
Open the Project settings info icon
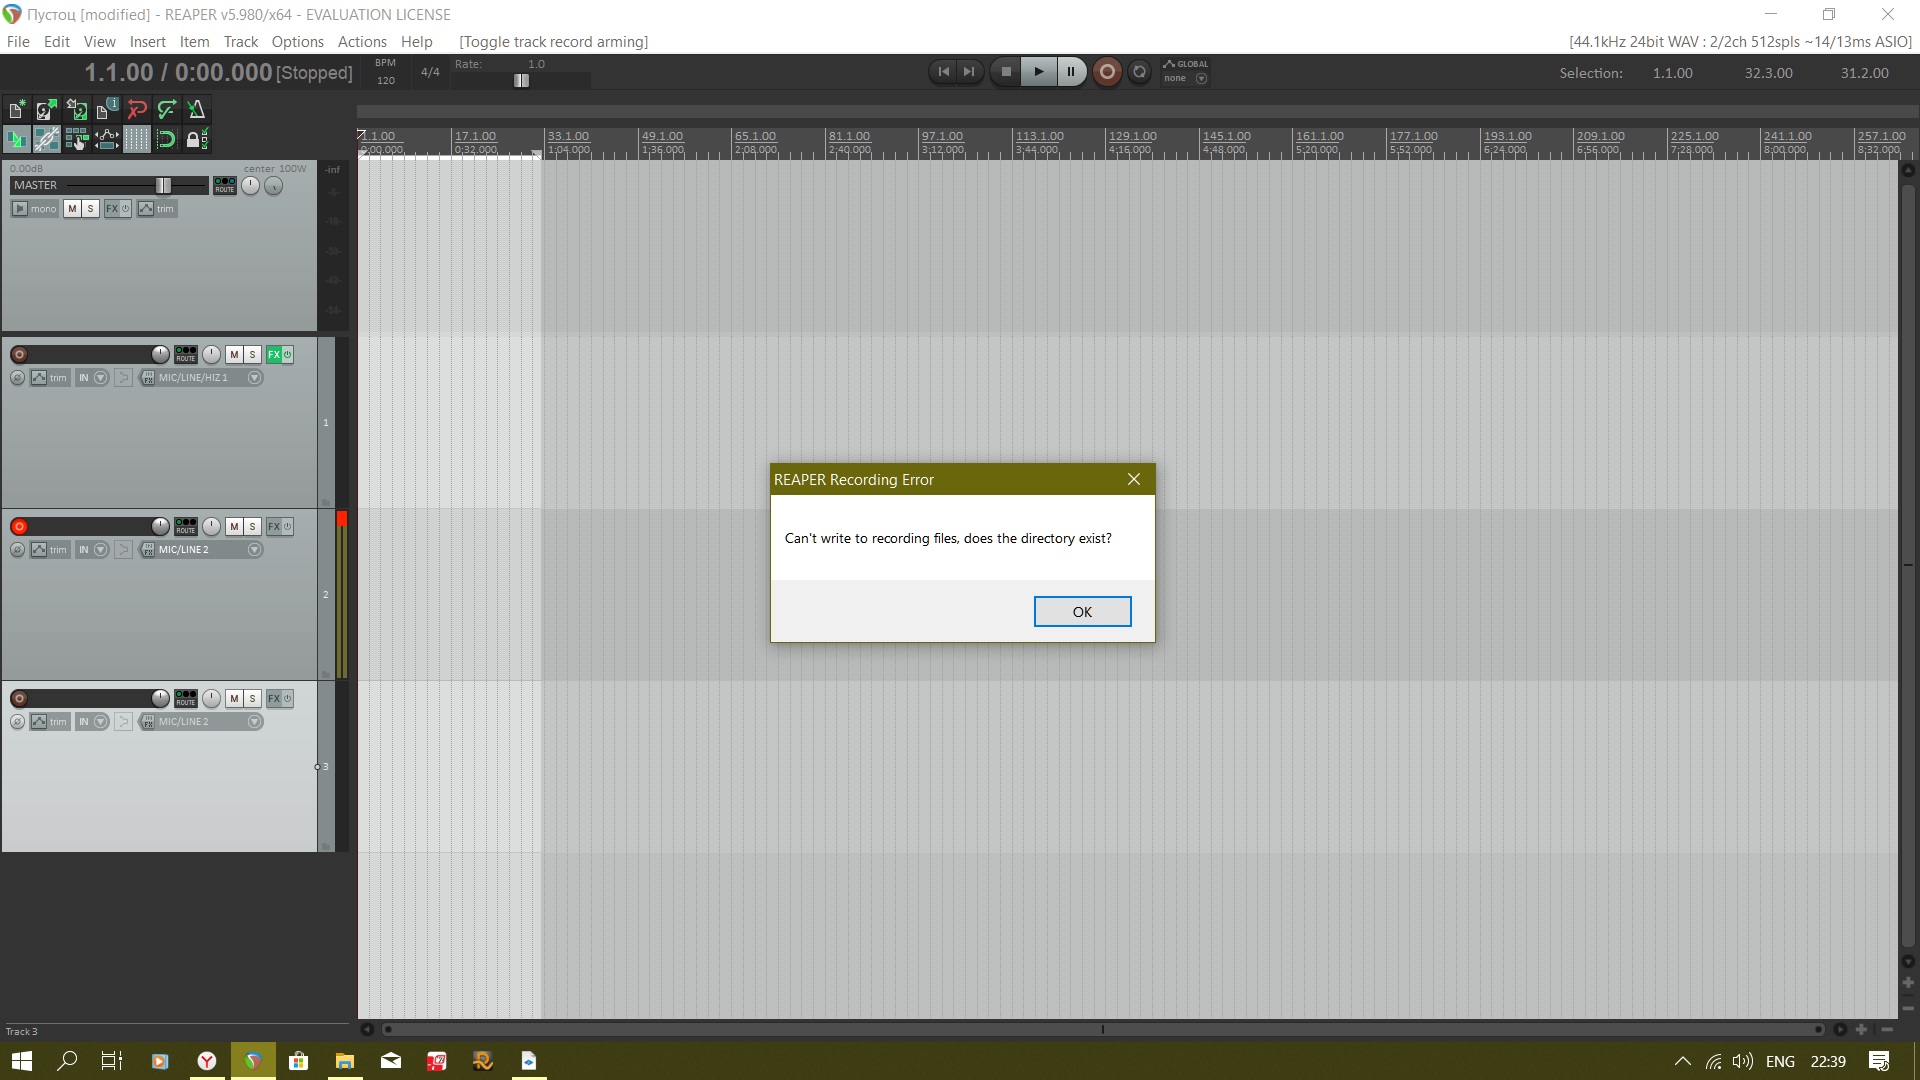106,109
